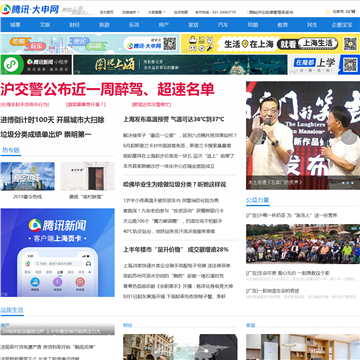Open the 少喝一杯奶茶 charity ad link

291,215
